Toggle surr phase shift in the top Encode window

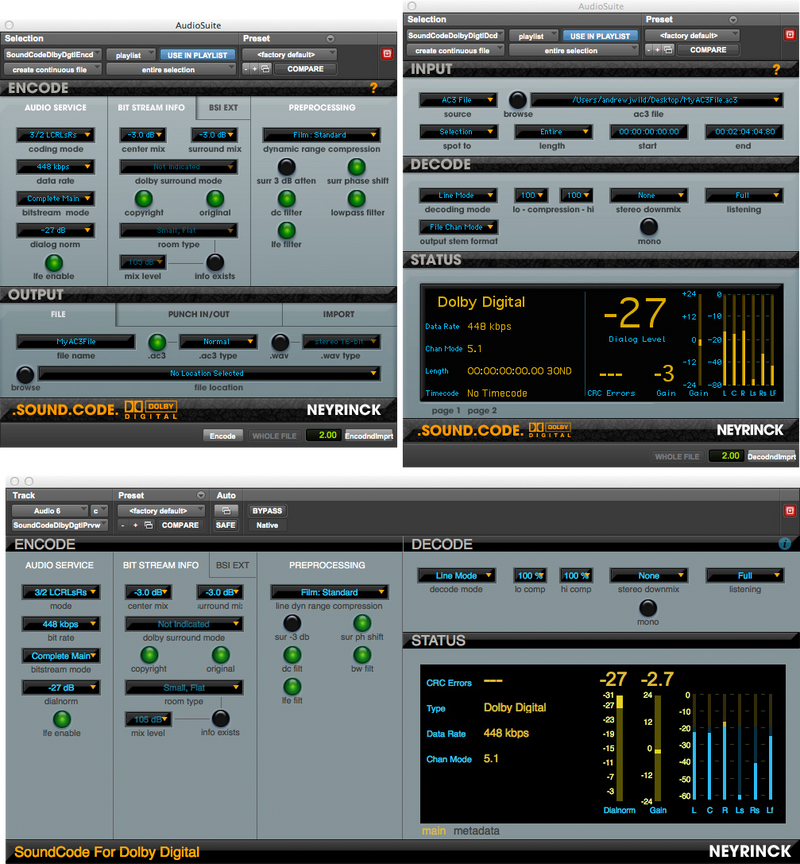click(x=357, y=166)
